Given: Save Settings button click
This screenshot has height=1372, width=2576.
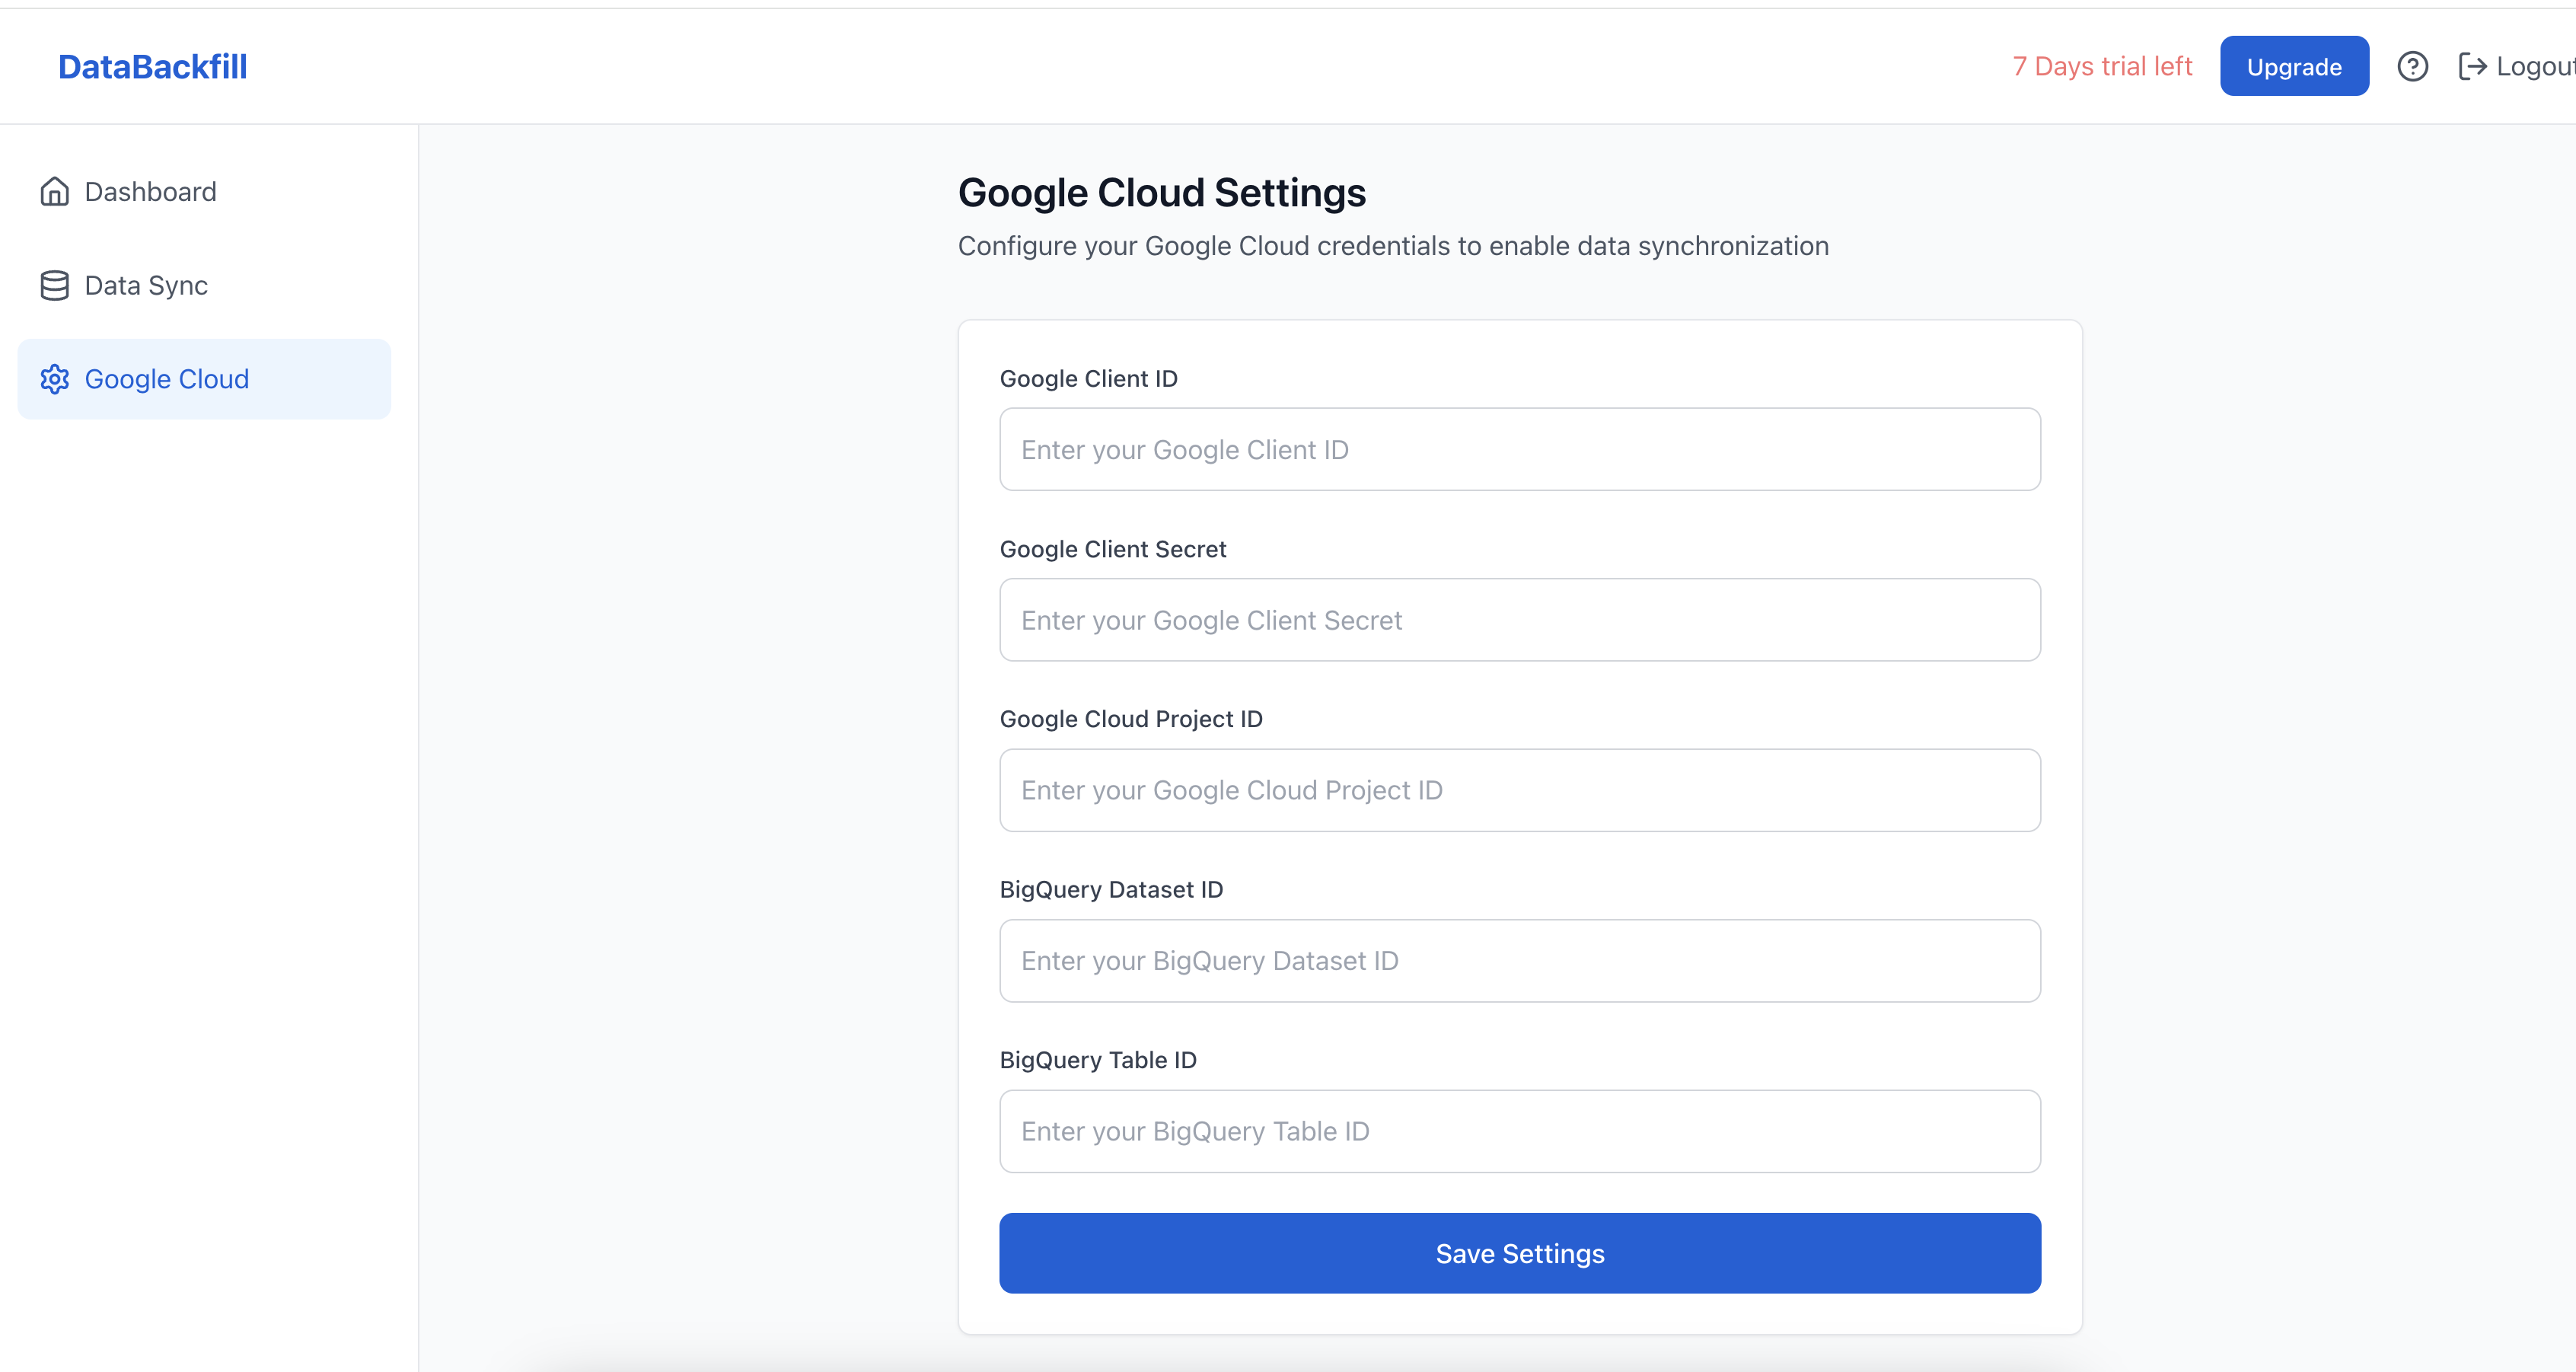Looking at the screenshot, I should [x=1519, y=1253].
